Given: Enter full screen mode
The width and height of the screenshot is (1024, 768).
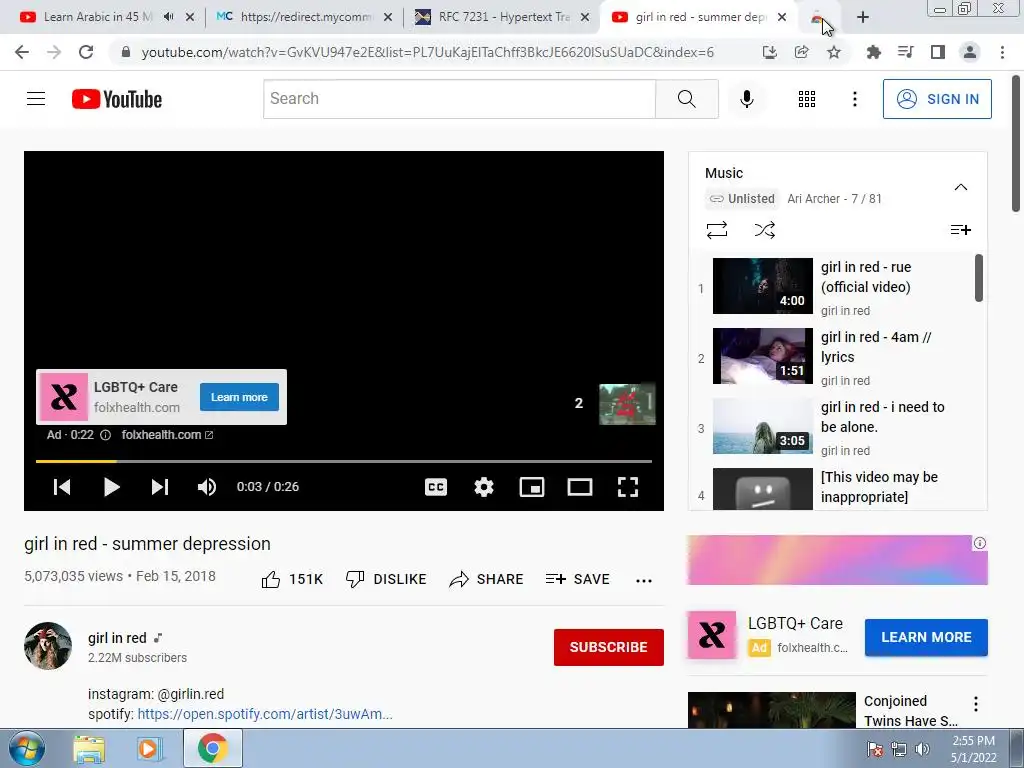Looking at the screenshot, I should (628, 487).
